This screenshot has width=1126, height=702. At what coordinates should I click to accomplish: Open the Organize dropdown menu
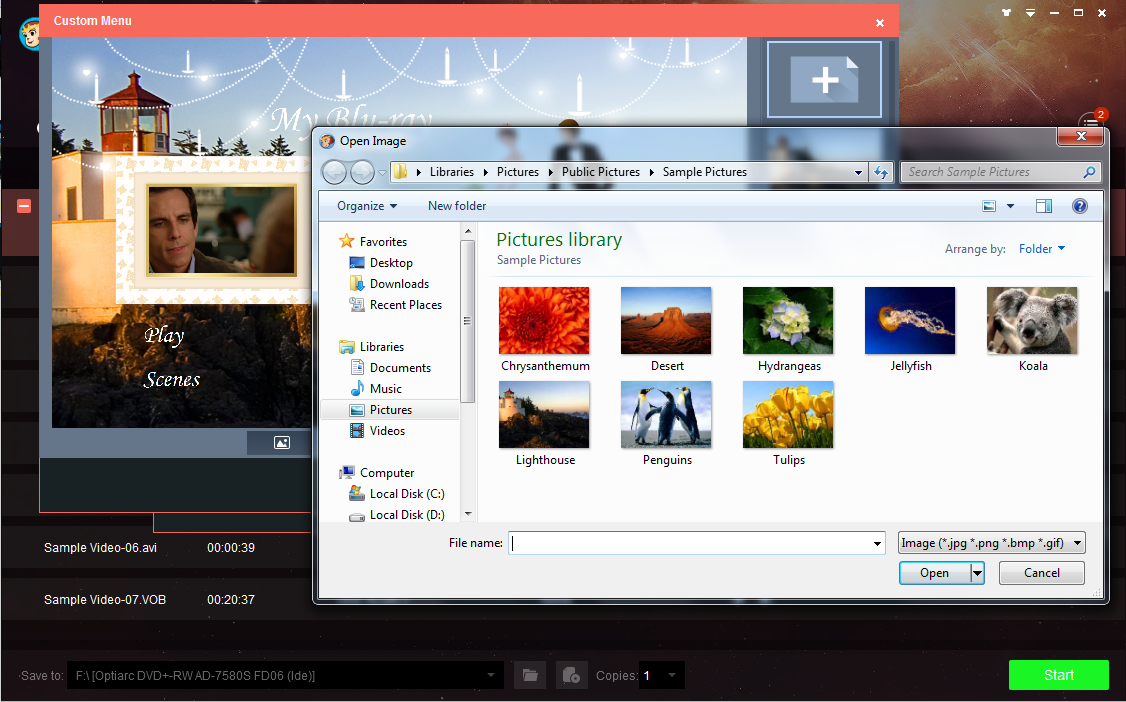363,205
